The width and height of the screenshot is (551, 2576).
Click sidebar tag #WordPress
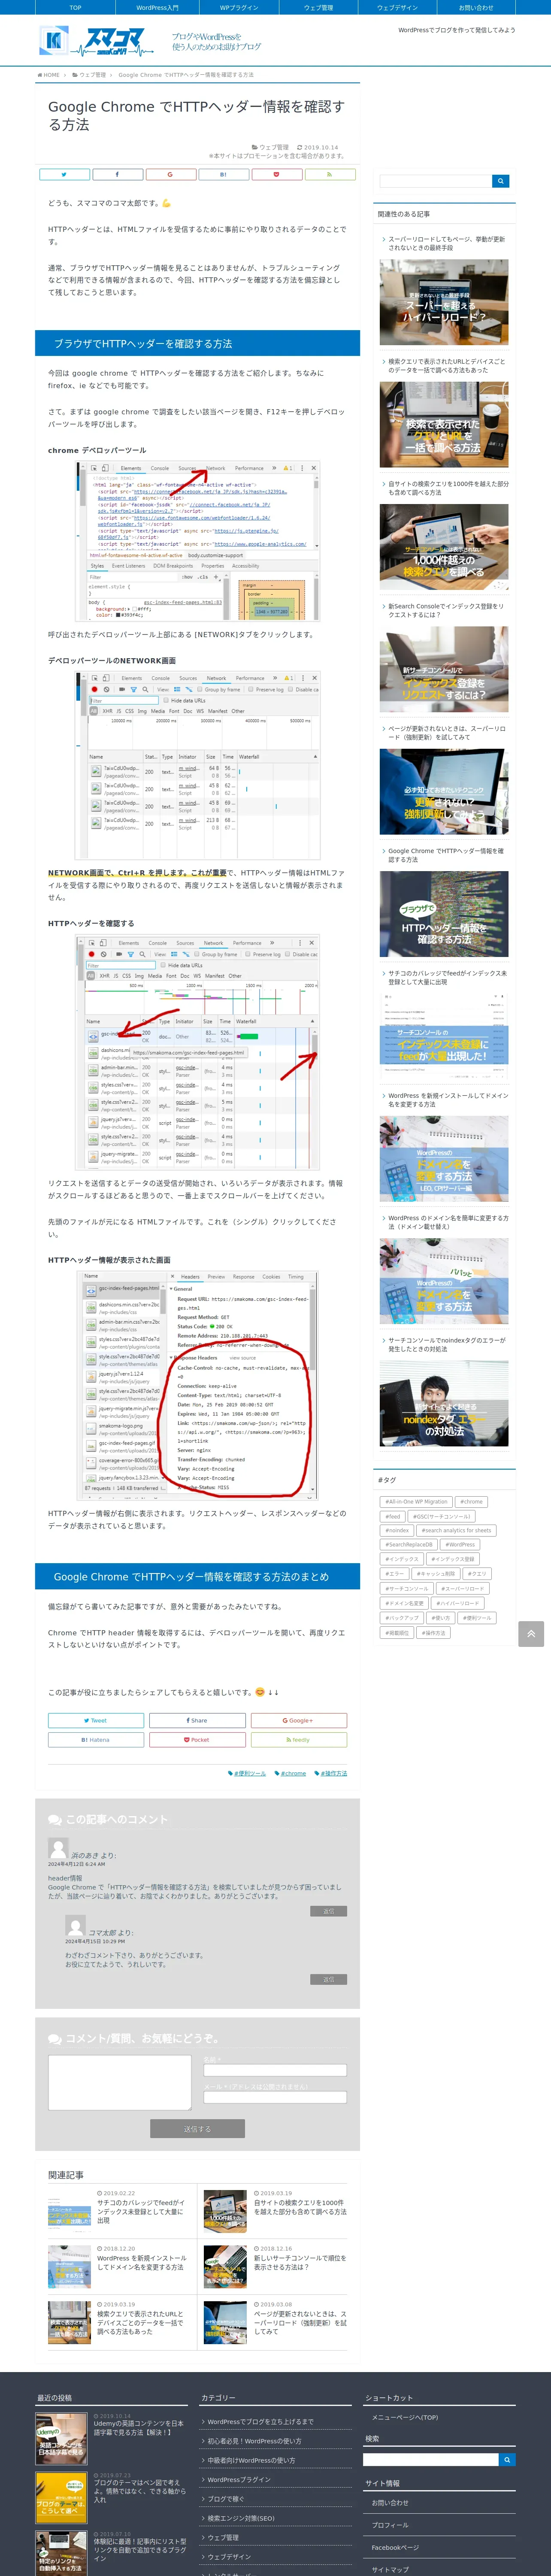pyautogui.click(x=460, y=1545)
